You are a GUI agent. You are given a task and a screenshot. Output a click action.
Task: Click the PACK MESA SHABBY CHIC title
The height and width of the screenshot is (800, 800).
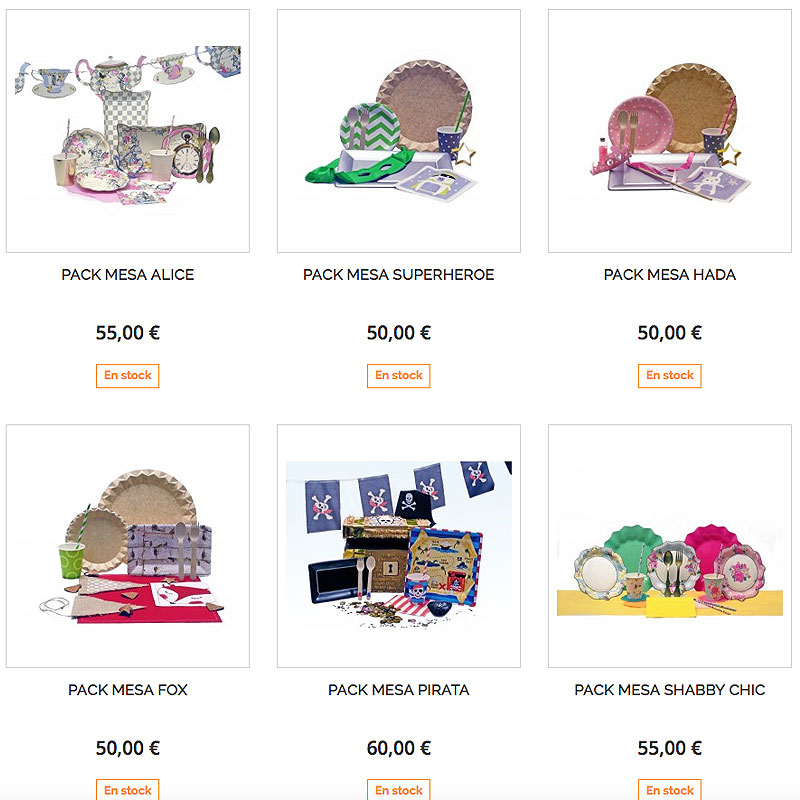pos(669,690)
